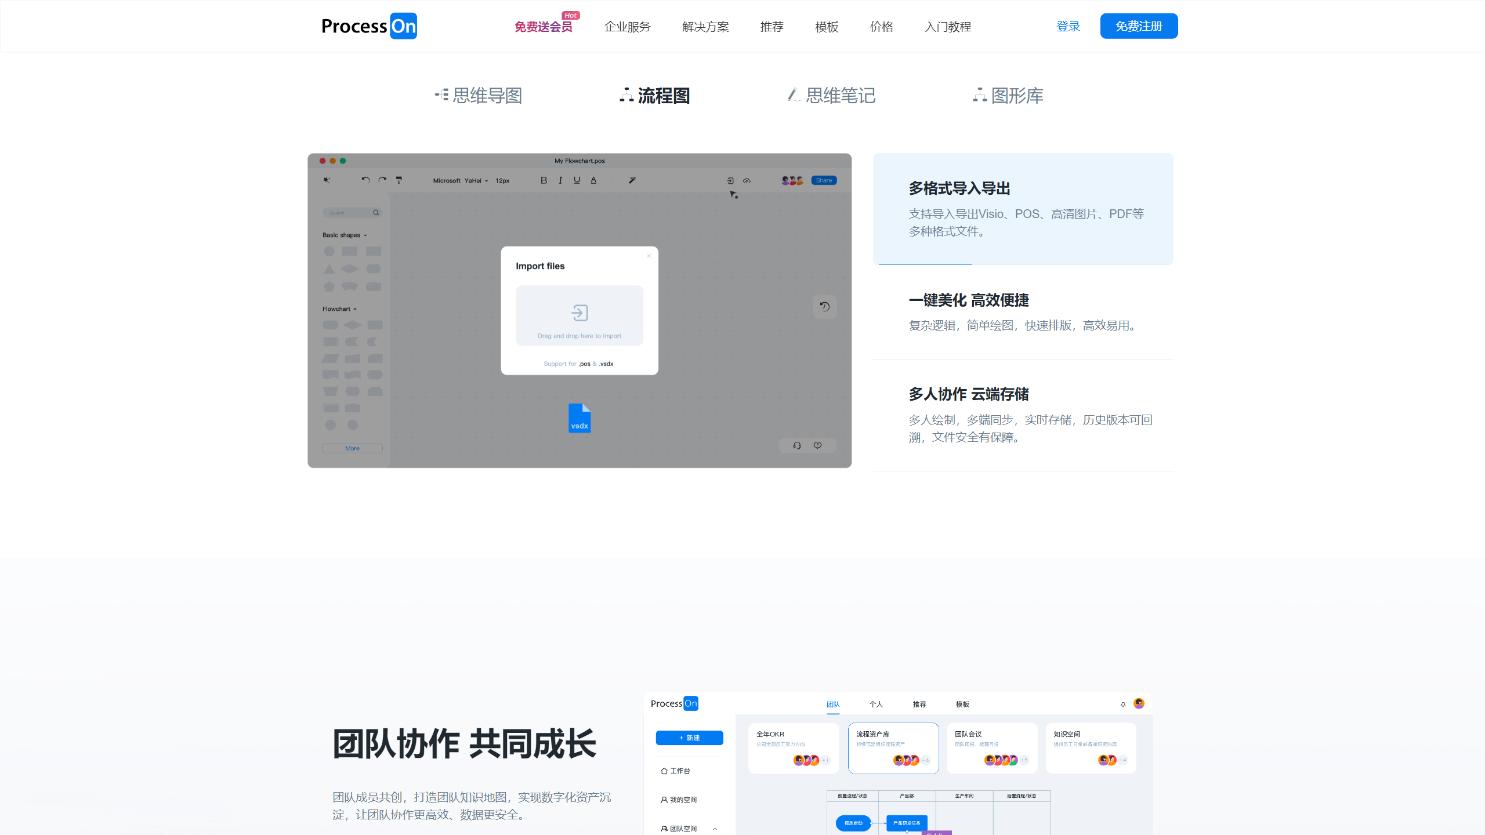
Task: Switch to the 流程图 tab
Action: [x=654, y=96]
